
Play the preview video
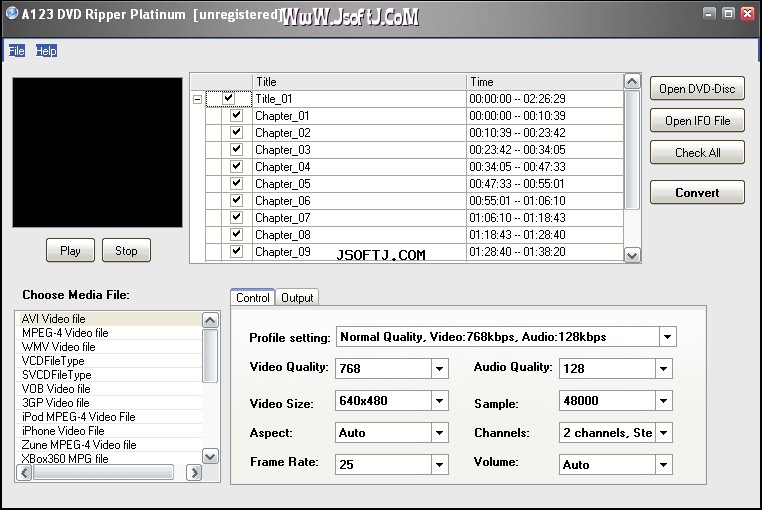pos(70,250)
